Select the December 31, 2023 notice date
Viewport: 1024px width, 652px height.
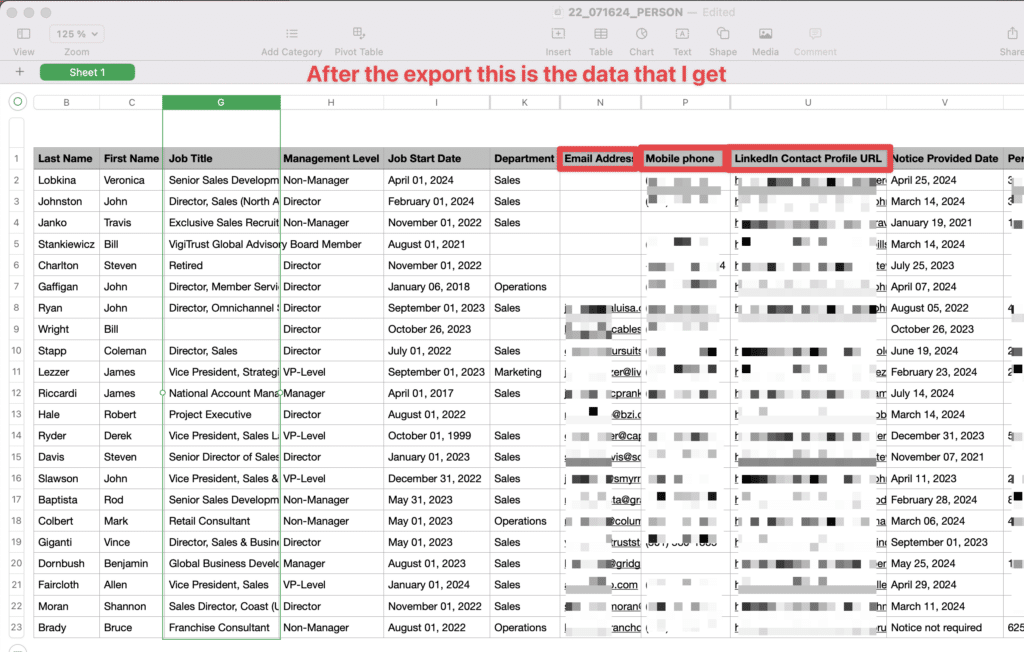pos(946,436)
